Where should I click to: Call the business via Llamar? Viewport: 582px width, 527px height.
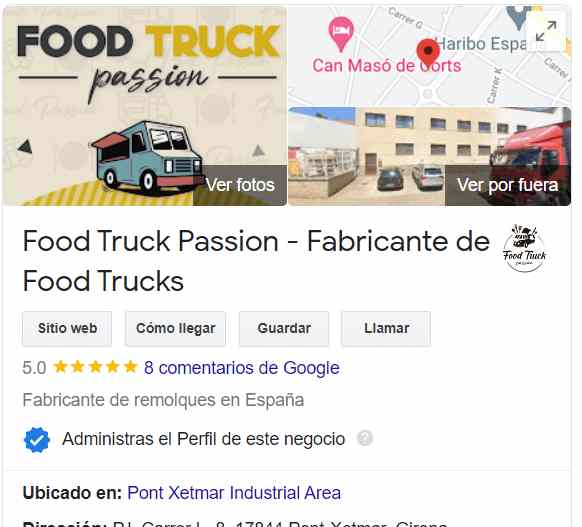click(386, 328)
